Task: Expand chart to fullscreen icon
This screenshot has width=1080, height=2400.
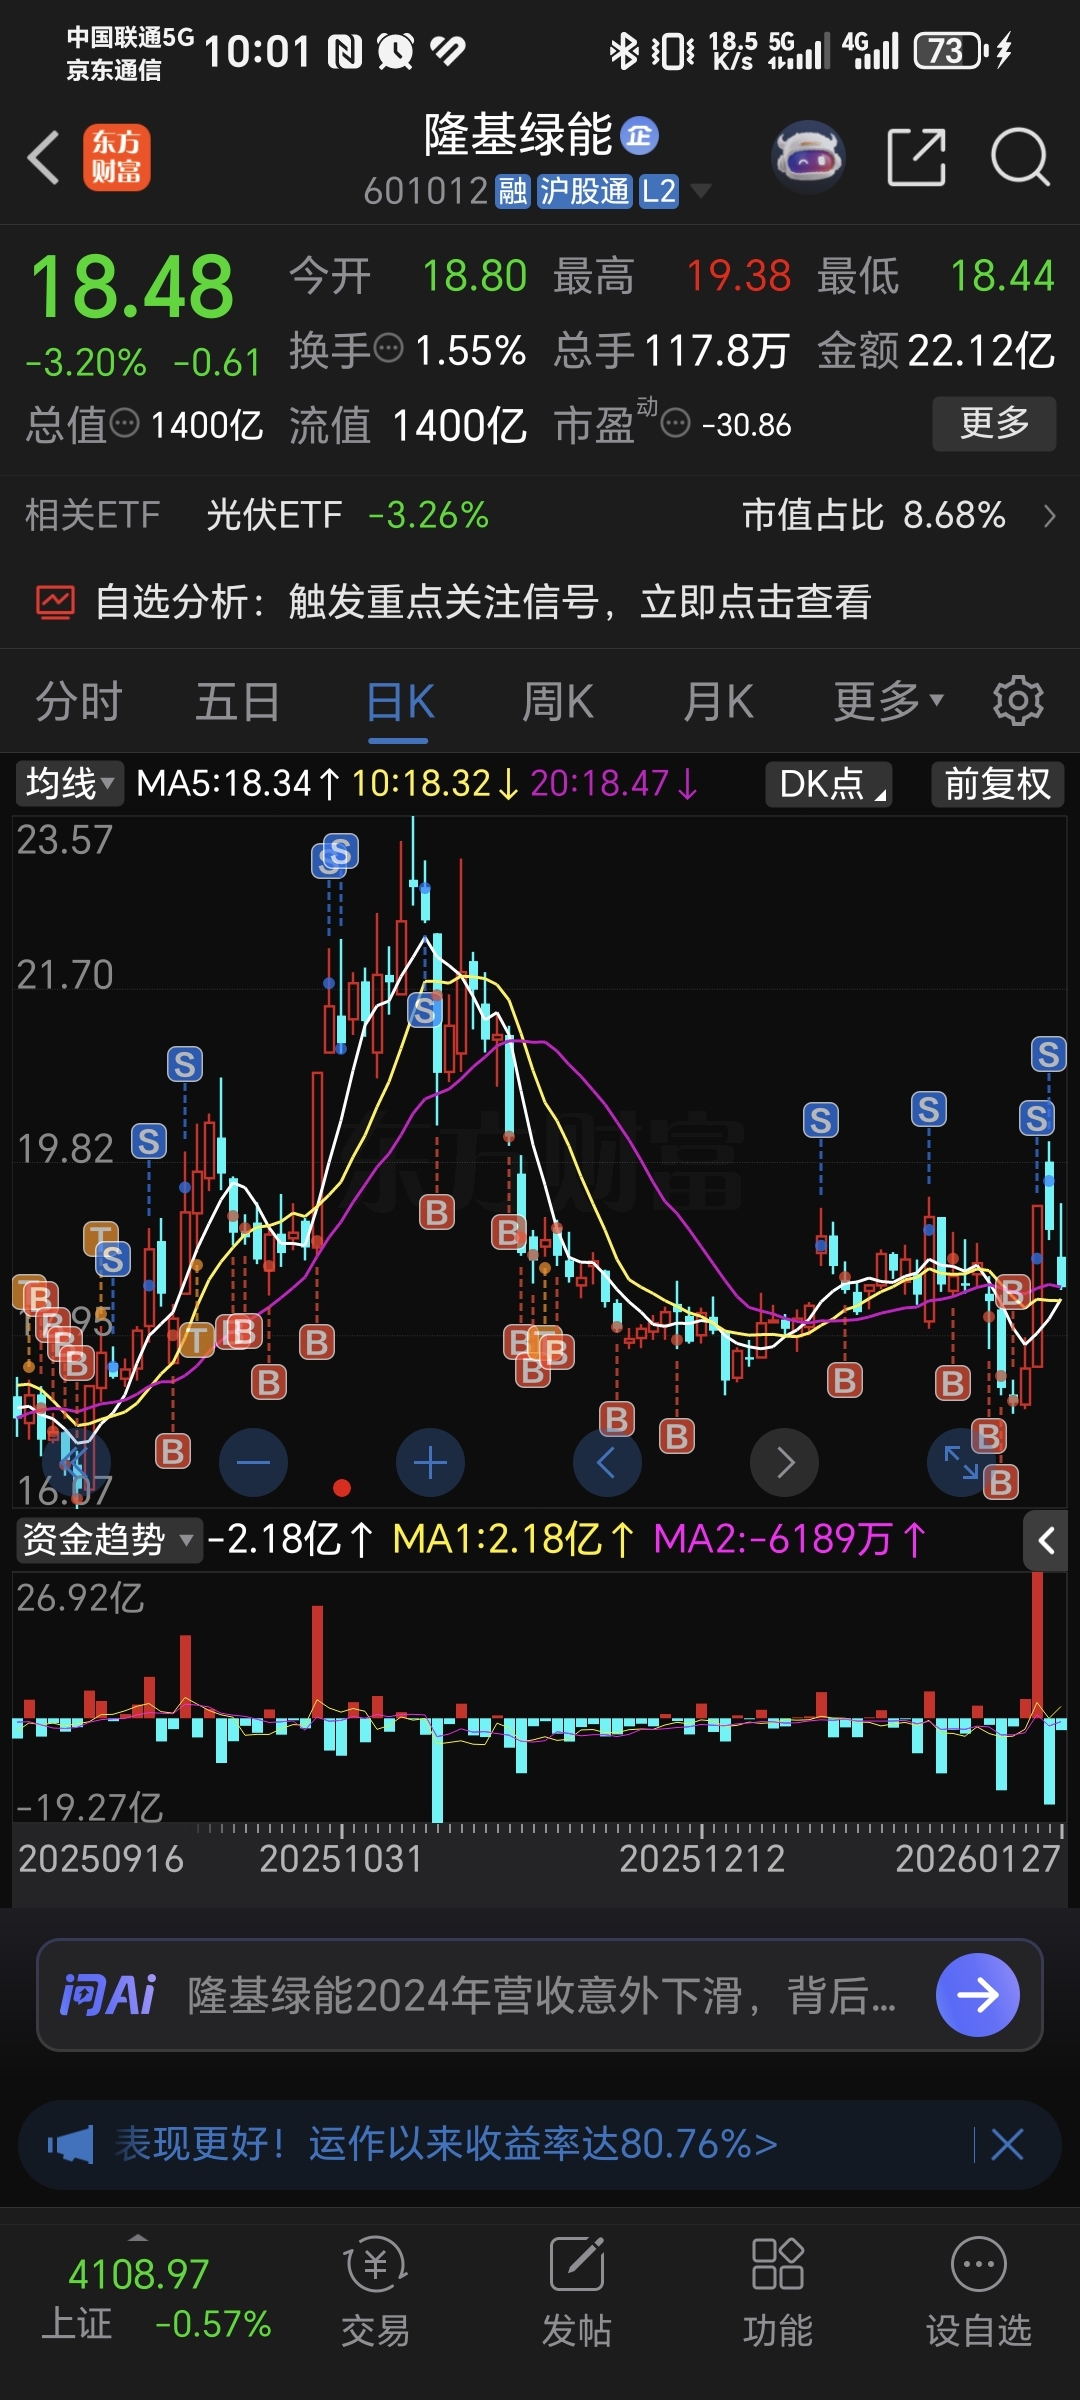Action: 961,1463
